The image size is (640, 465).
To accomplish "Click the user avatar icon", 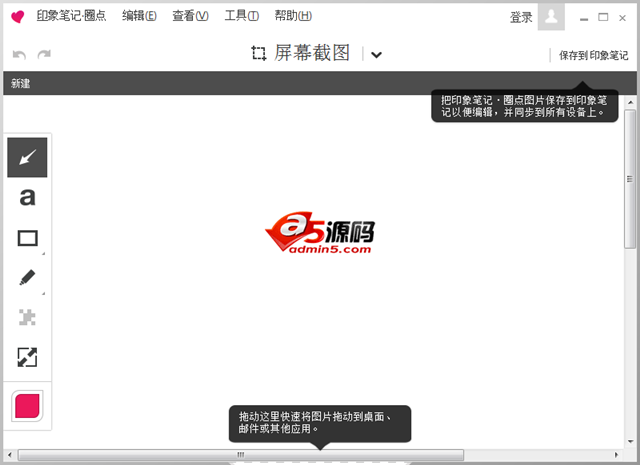I will pos(551,17).
